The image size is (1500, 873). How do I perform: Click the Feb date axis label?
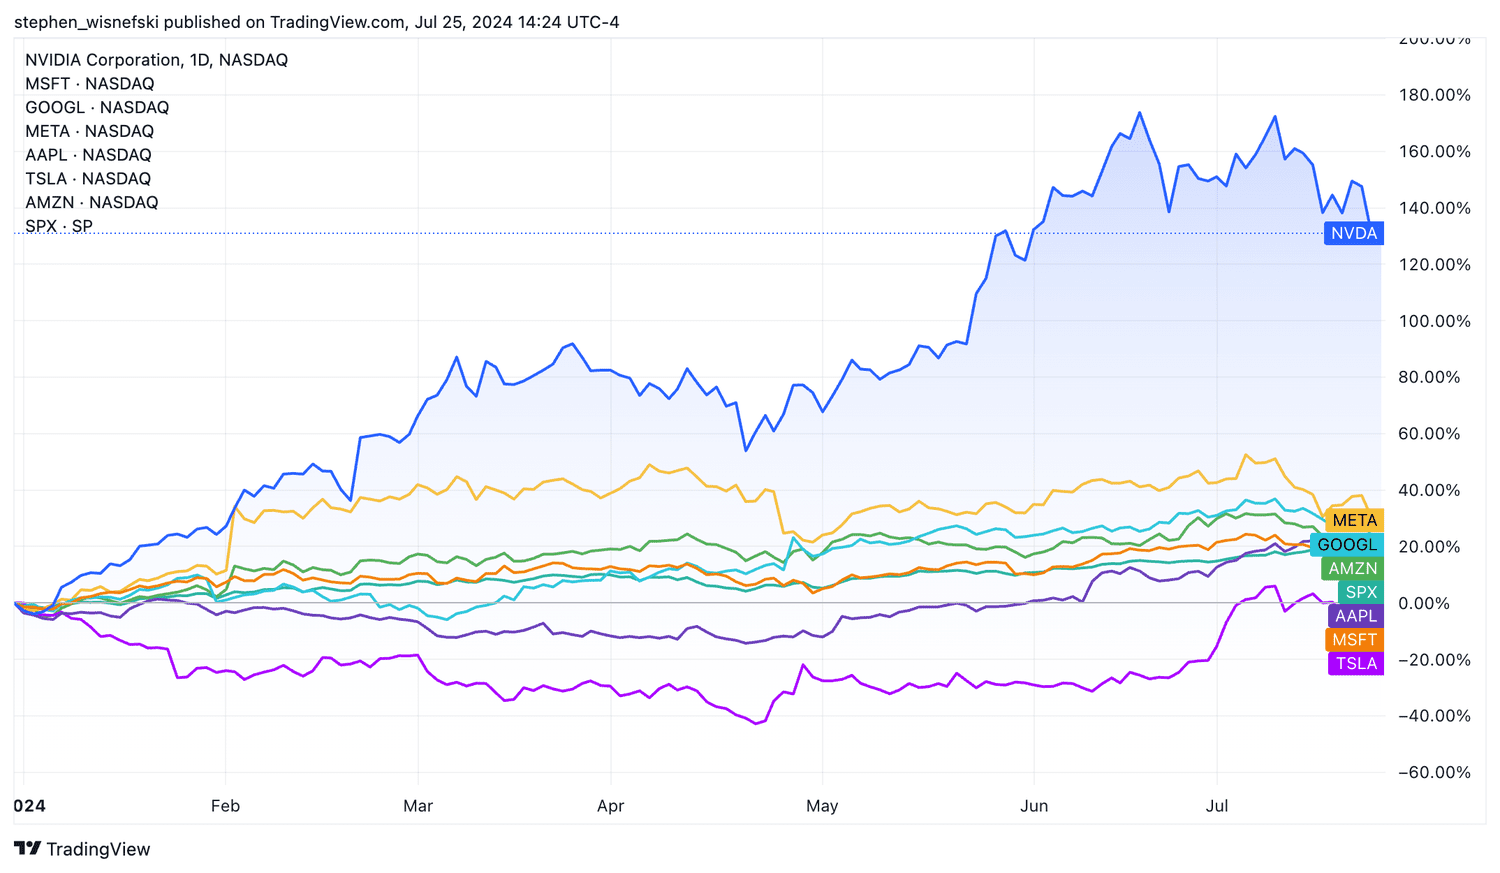point(225,806)
